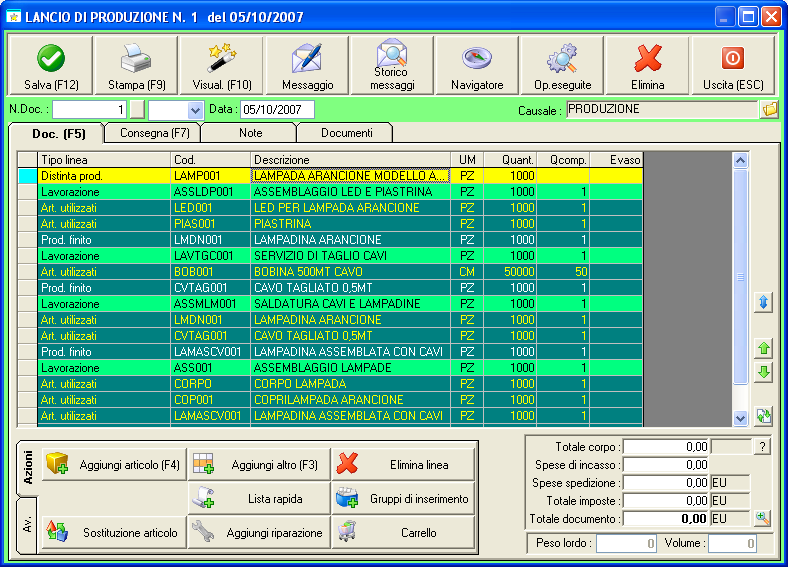Click the Spese spedizione value field
The width and height of the screenshot is (788, 567).
coord(666,483)
